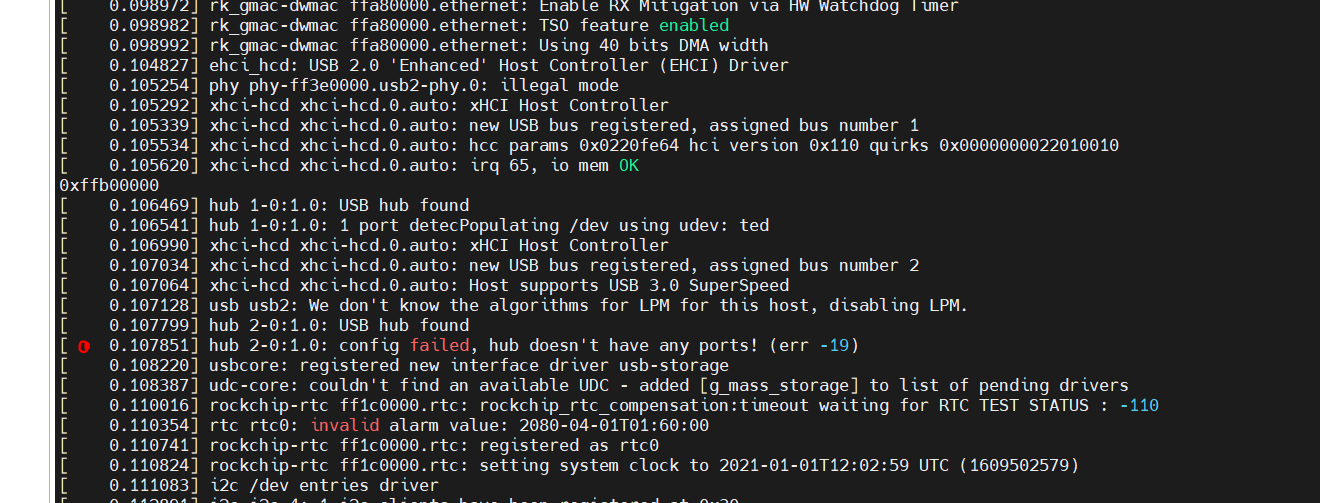Click the '0xffb00000' address line

tap(109, 185)
